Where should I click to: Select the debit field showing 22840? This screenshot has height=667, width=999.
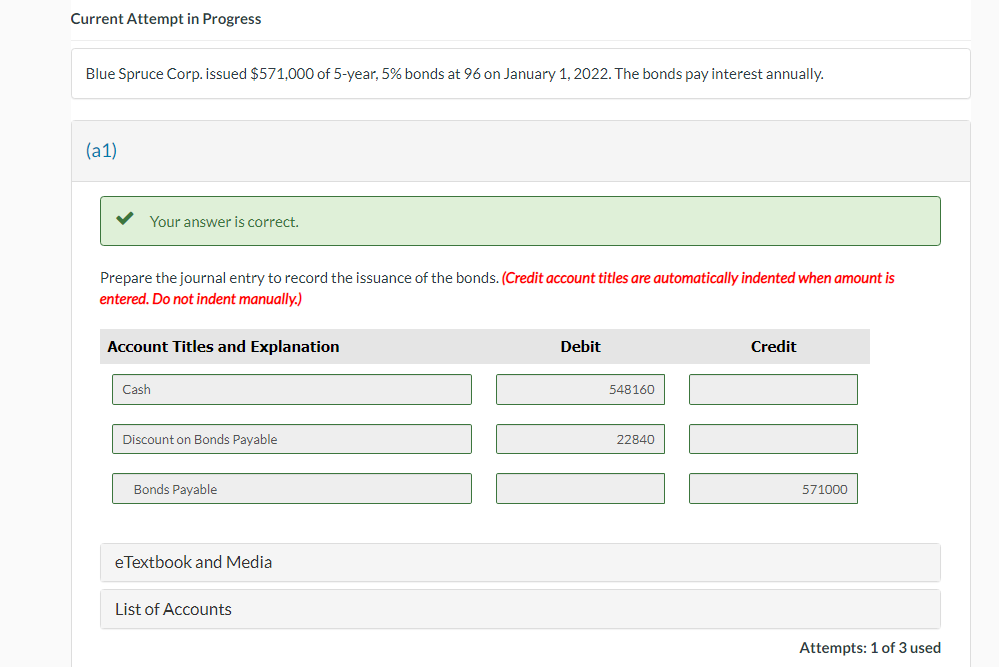tap(580, 438)
